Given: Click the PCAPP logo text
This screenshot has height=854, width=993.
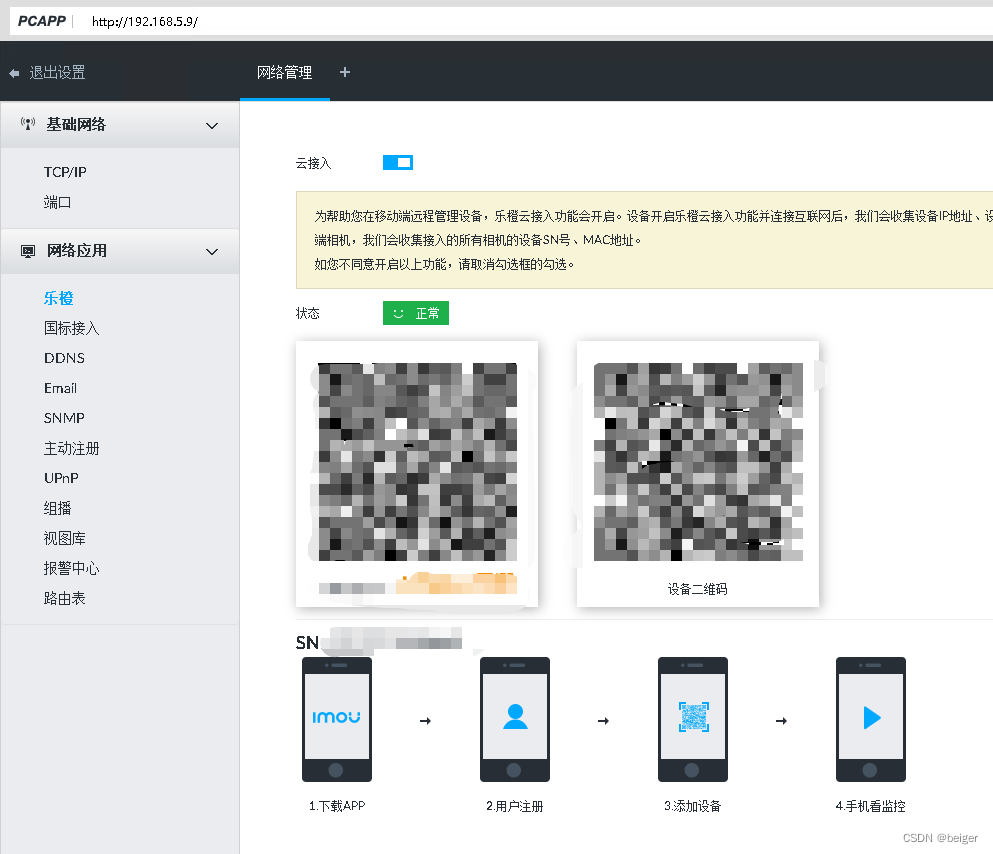Looking at the screenshot, I should pyautogui.click(x=42, y=21).
